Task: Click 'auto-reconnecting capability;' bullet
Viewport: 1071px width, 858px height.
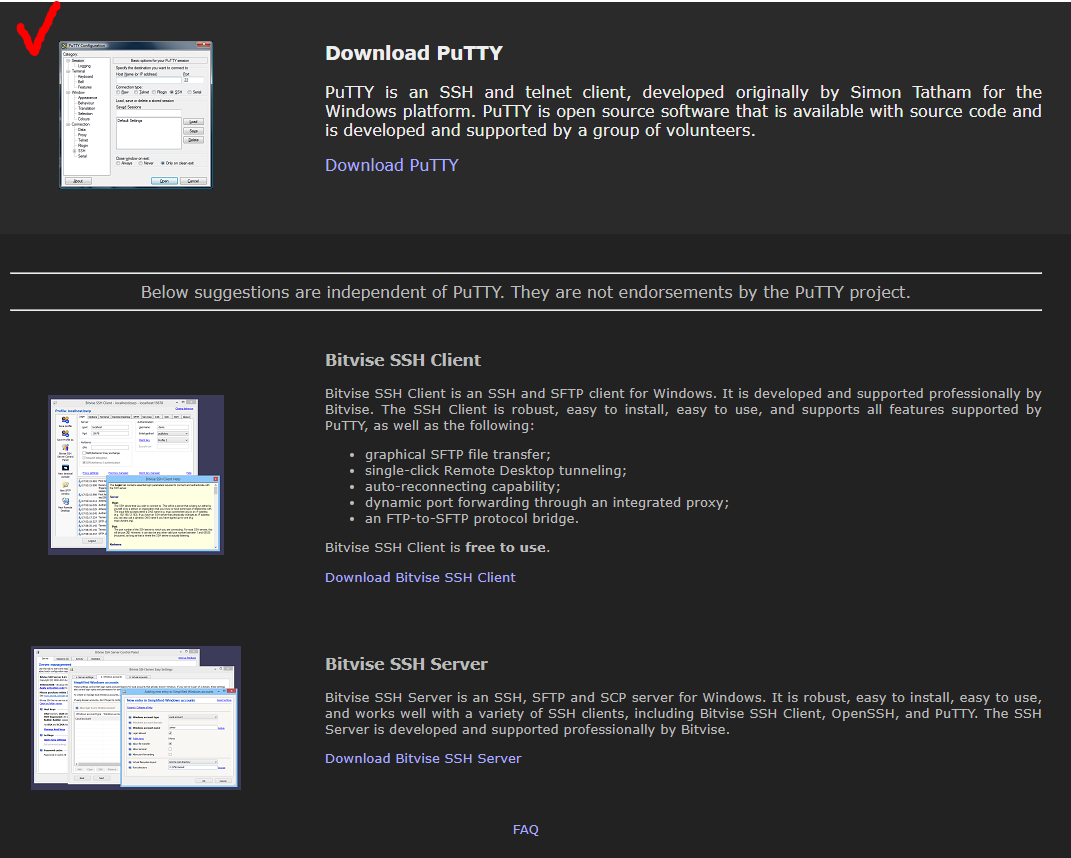Action: (x=462, y=486)
